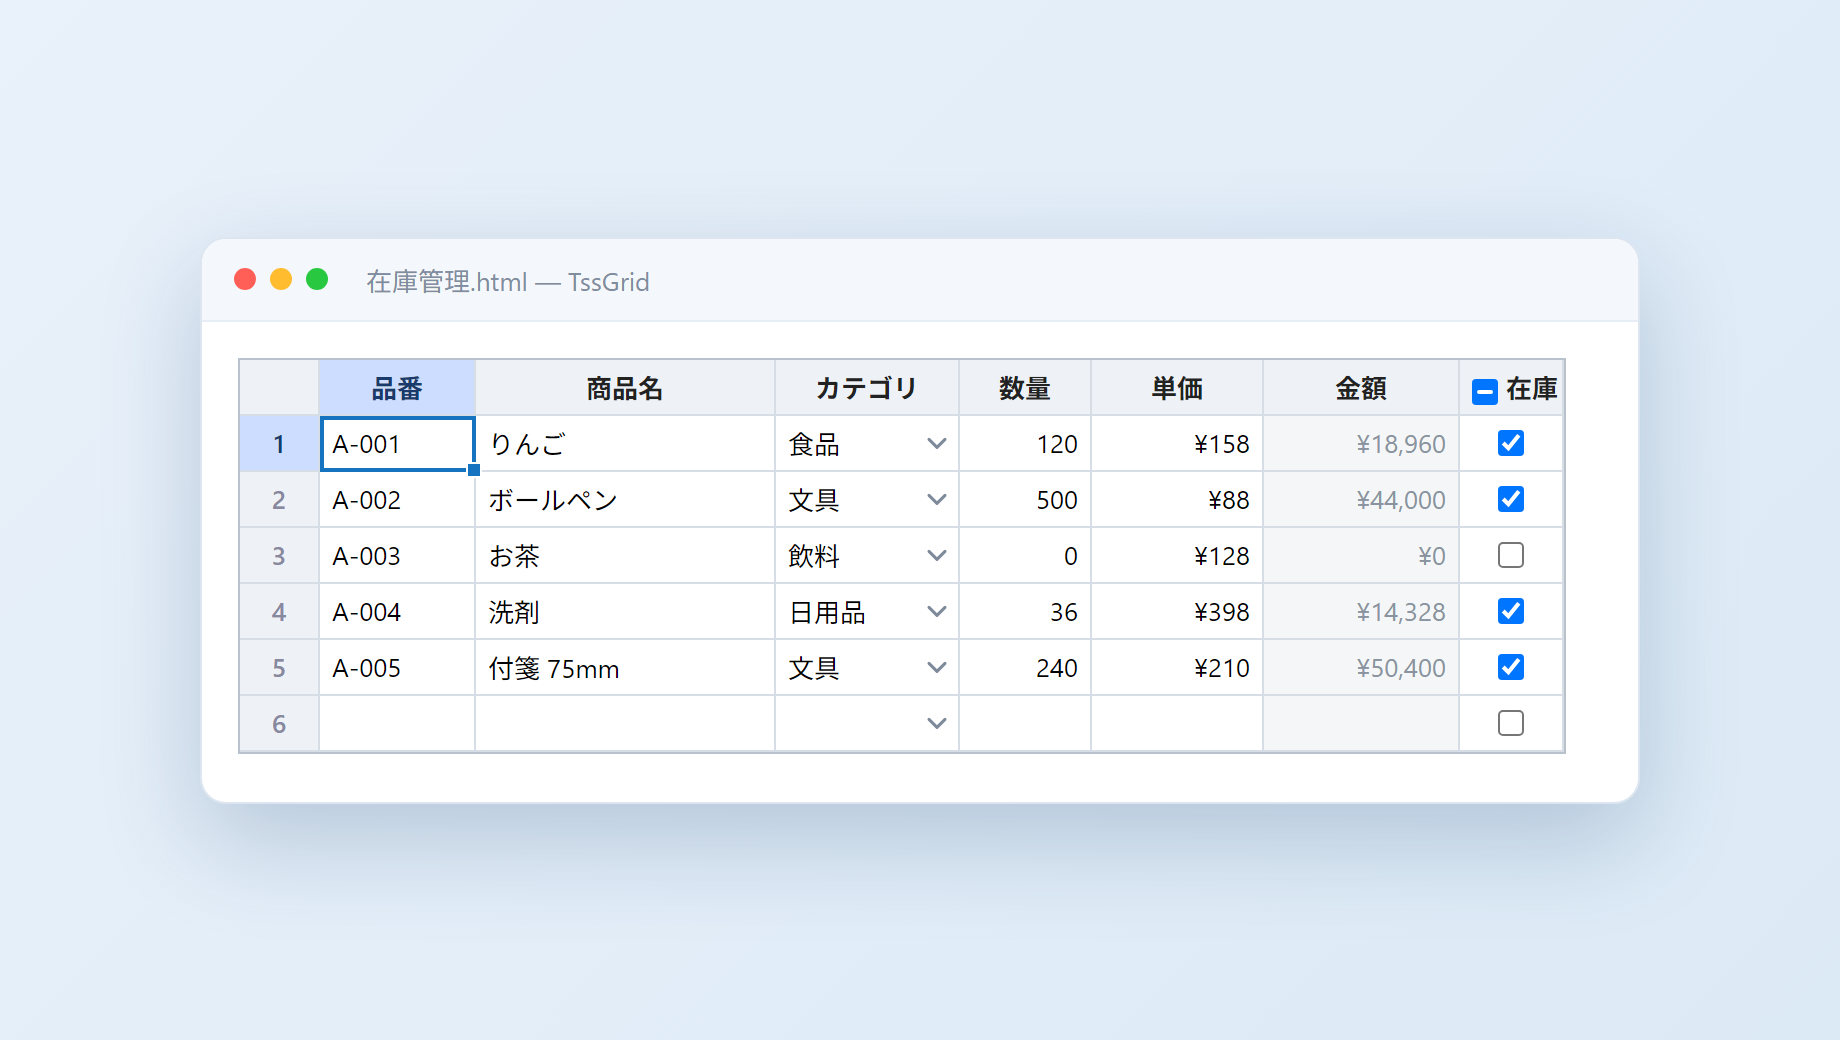Click the 洗剤 product name cell

pos(625,612)
